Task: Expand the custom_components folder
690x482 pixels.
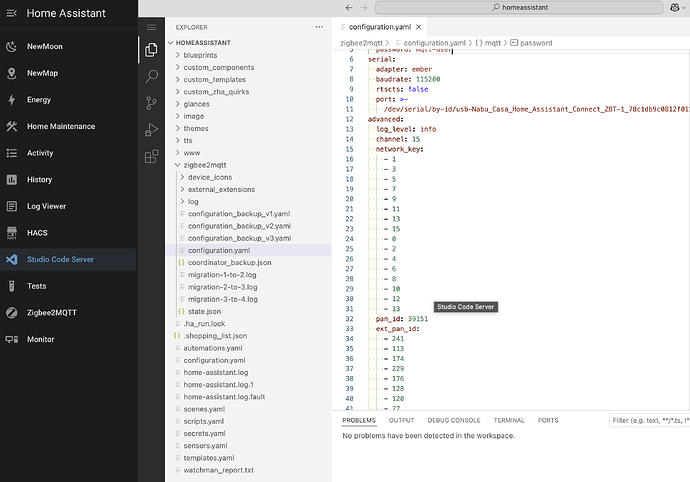Action: (x=221, y=68)
